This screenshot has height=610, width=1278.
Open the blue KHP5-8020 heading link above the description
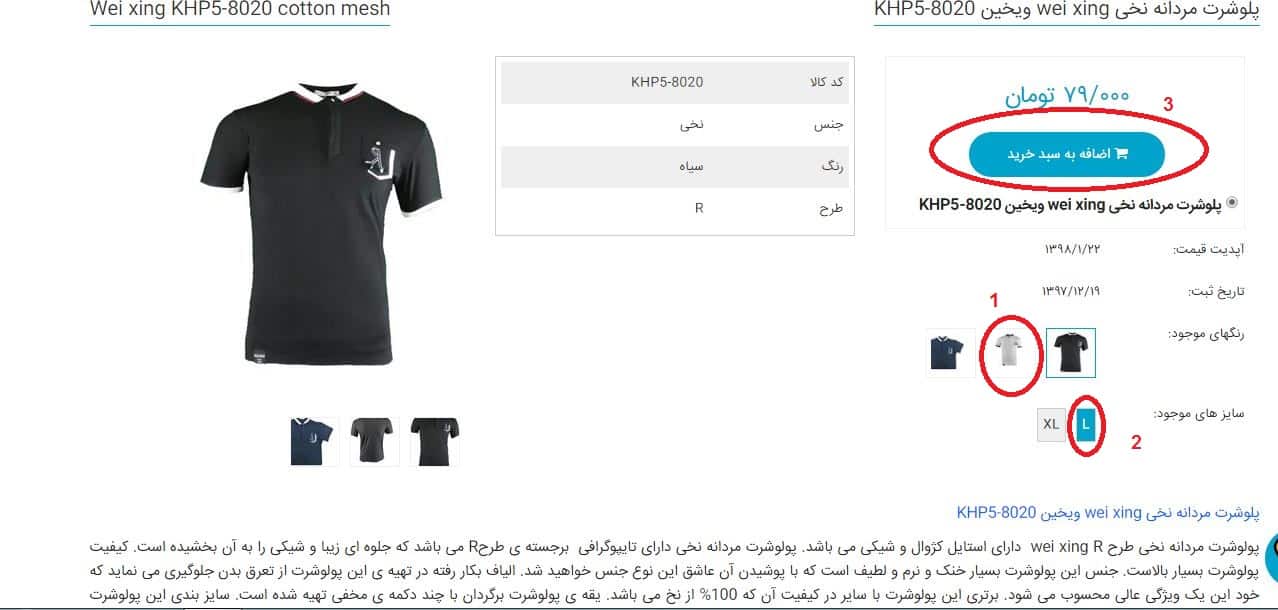1108,512
